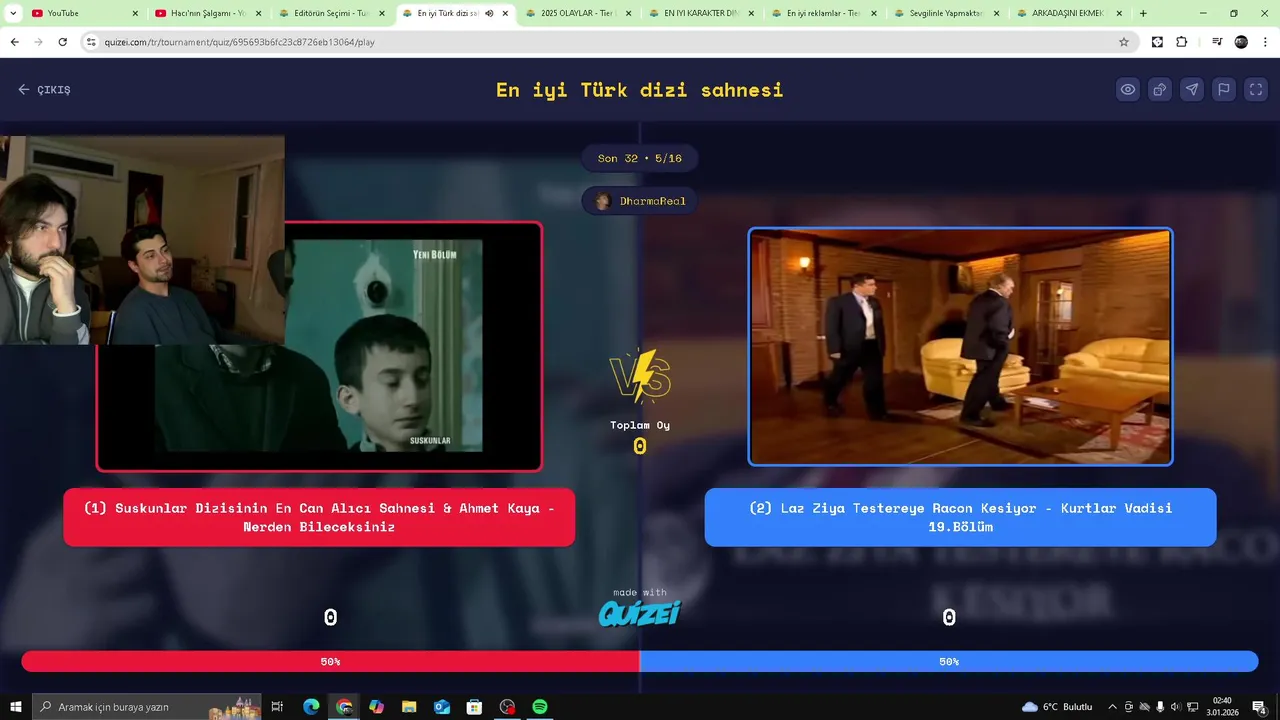Go back to previous page
This screenshot has height=720, width=1280.
(x=14, y=42)
